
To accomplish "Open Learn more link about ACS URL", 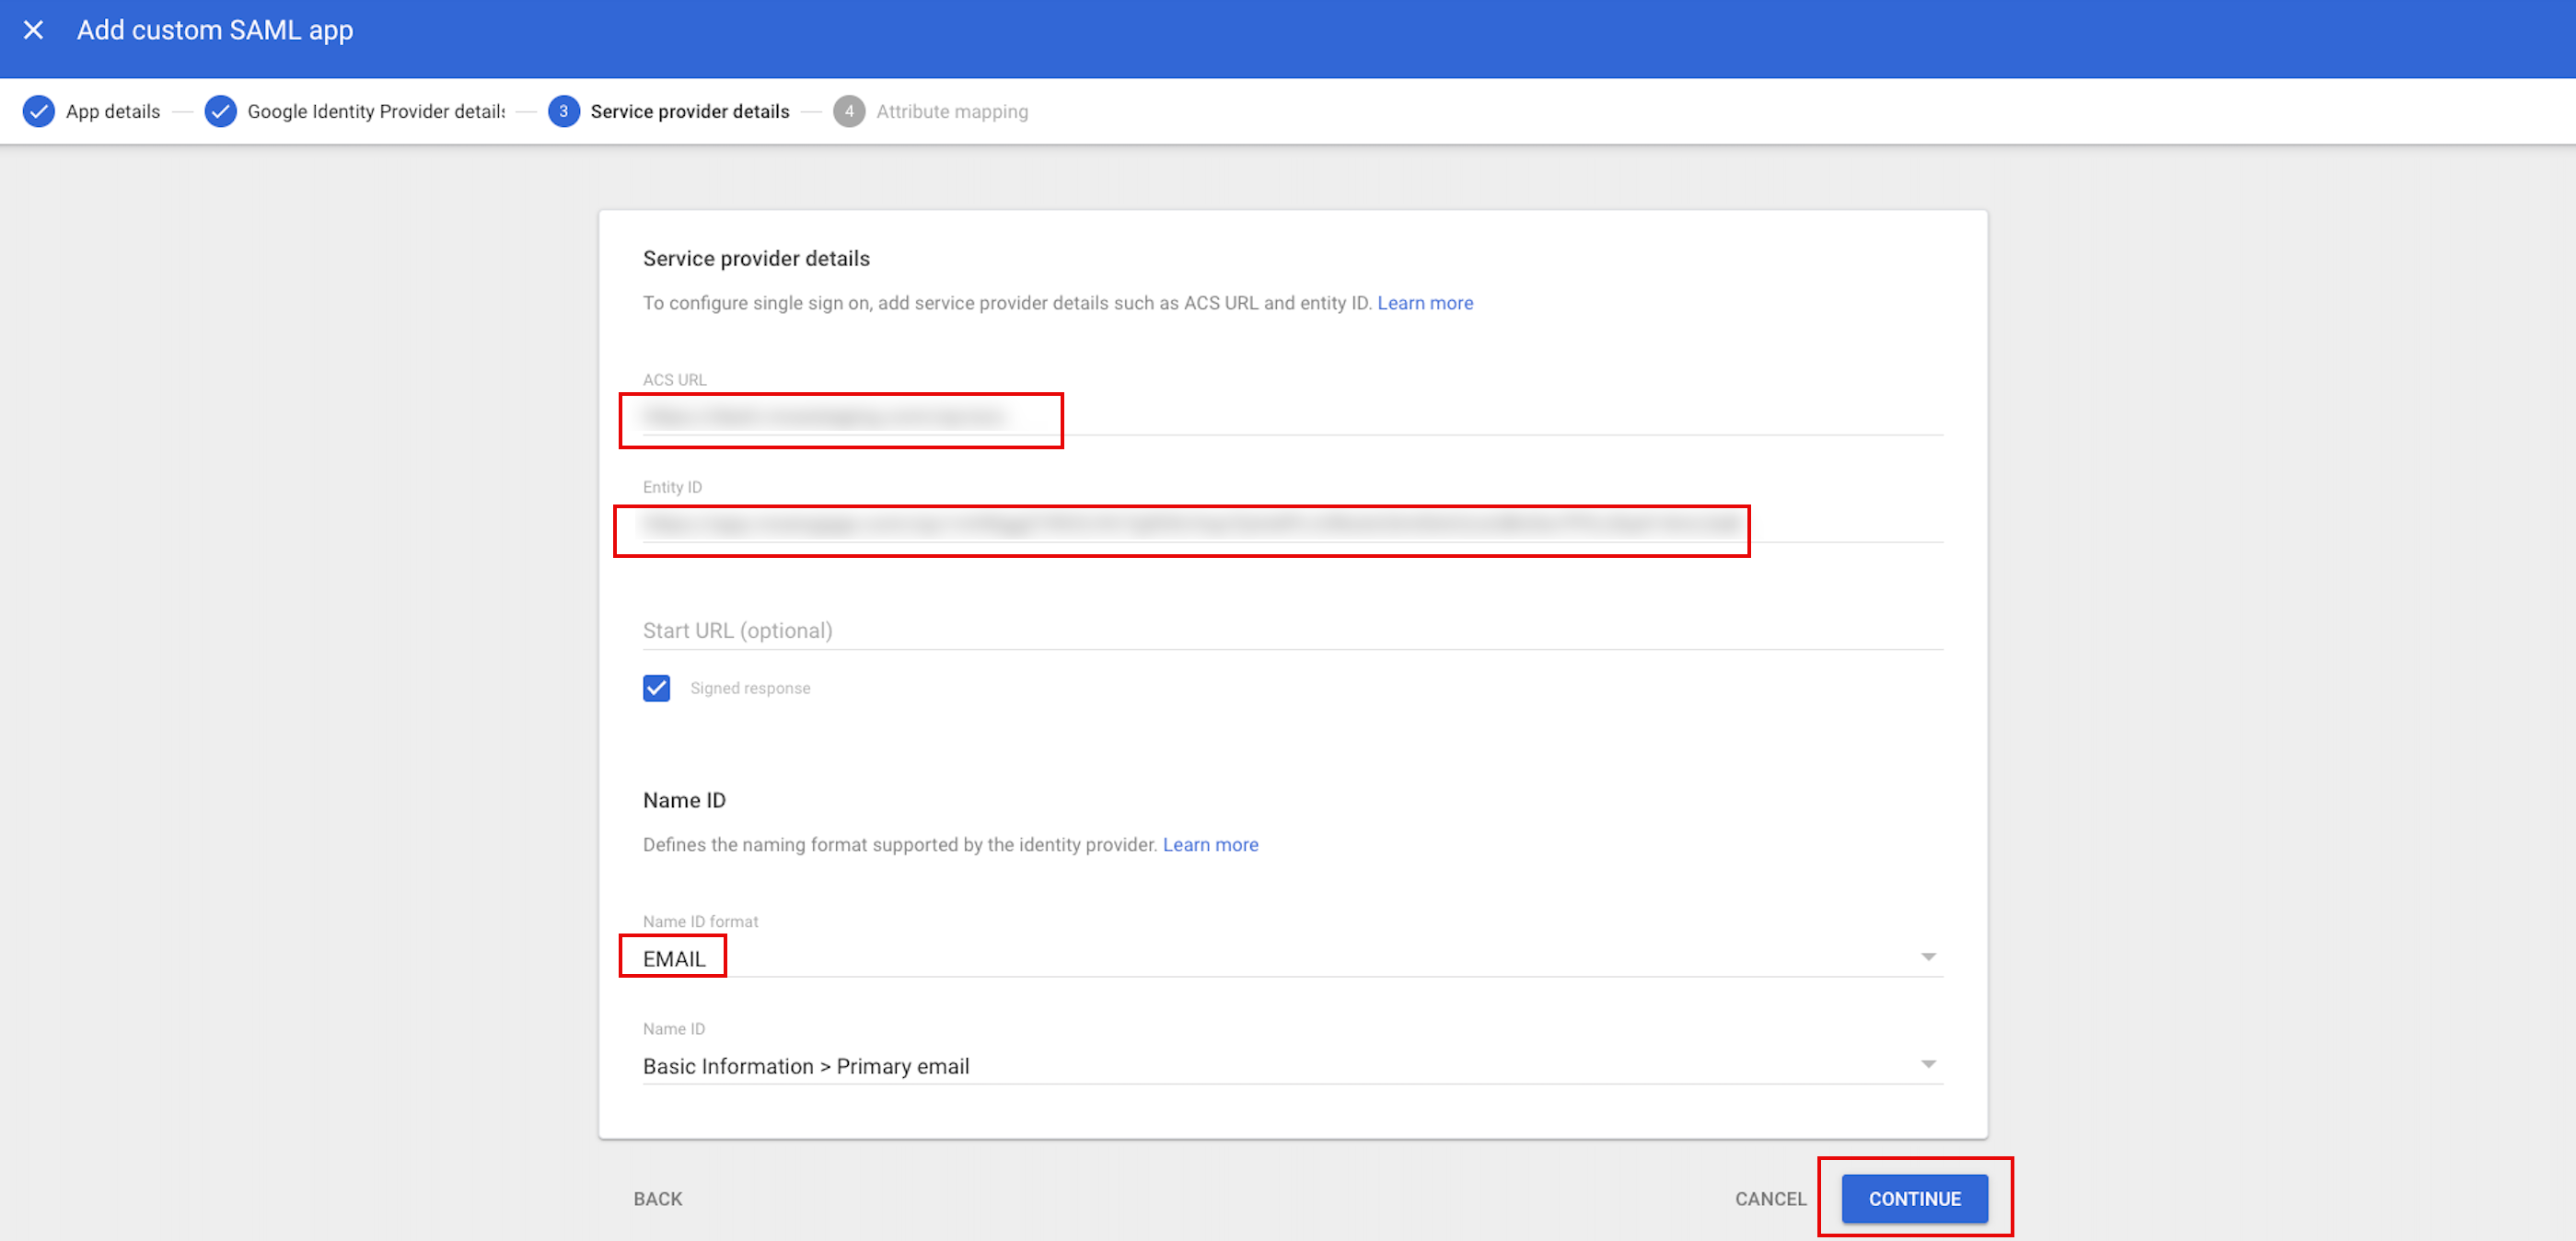I will (1424, 303).
